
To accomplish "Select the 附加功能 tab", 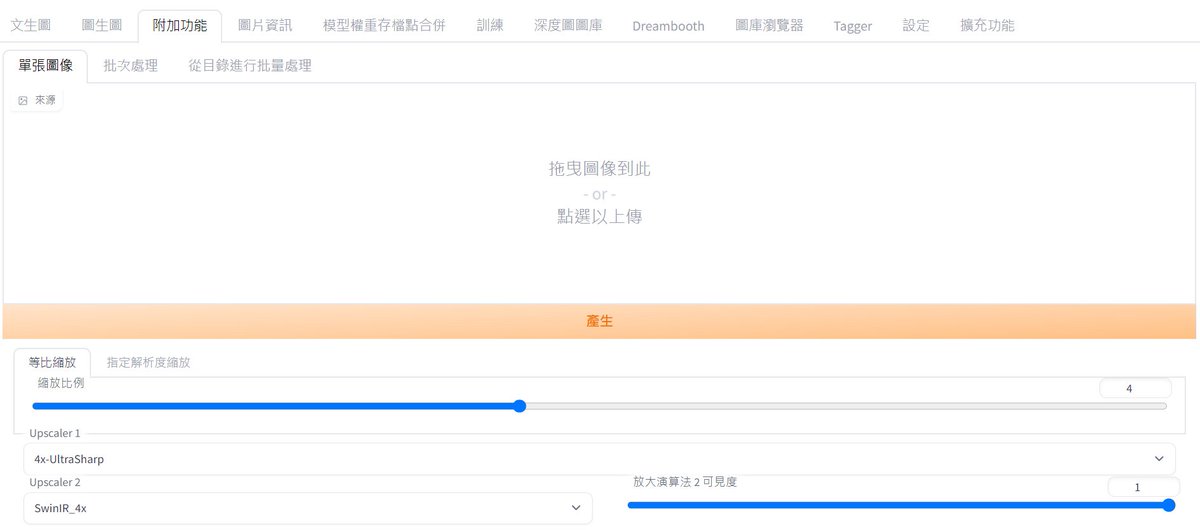I will coord(180,25).
